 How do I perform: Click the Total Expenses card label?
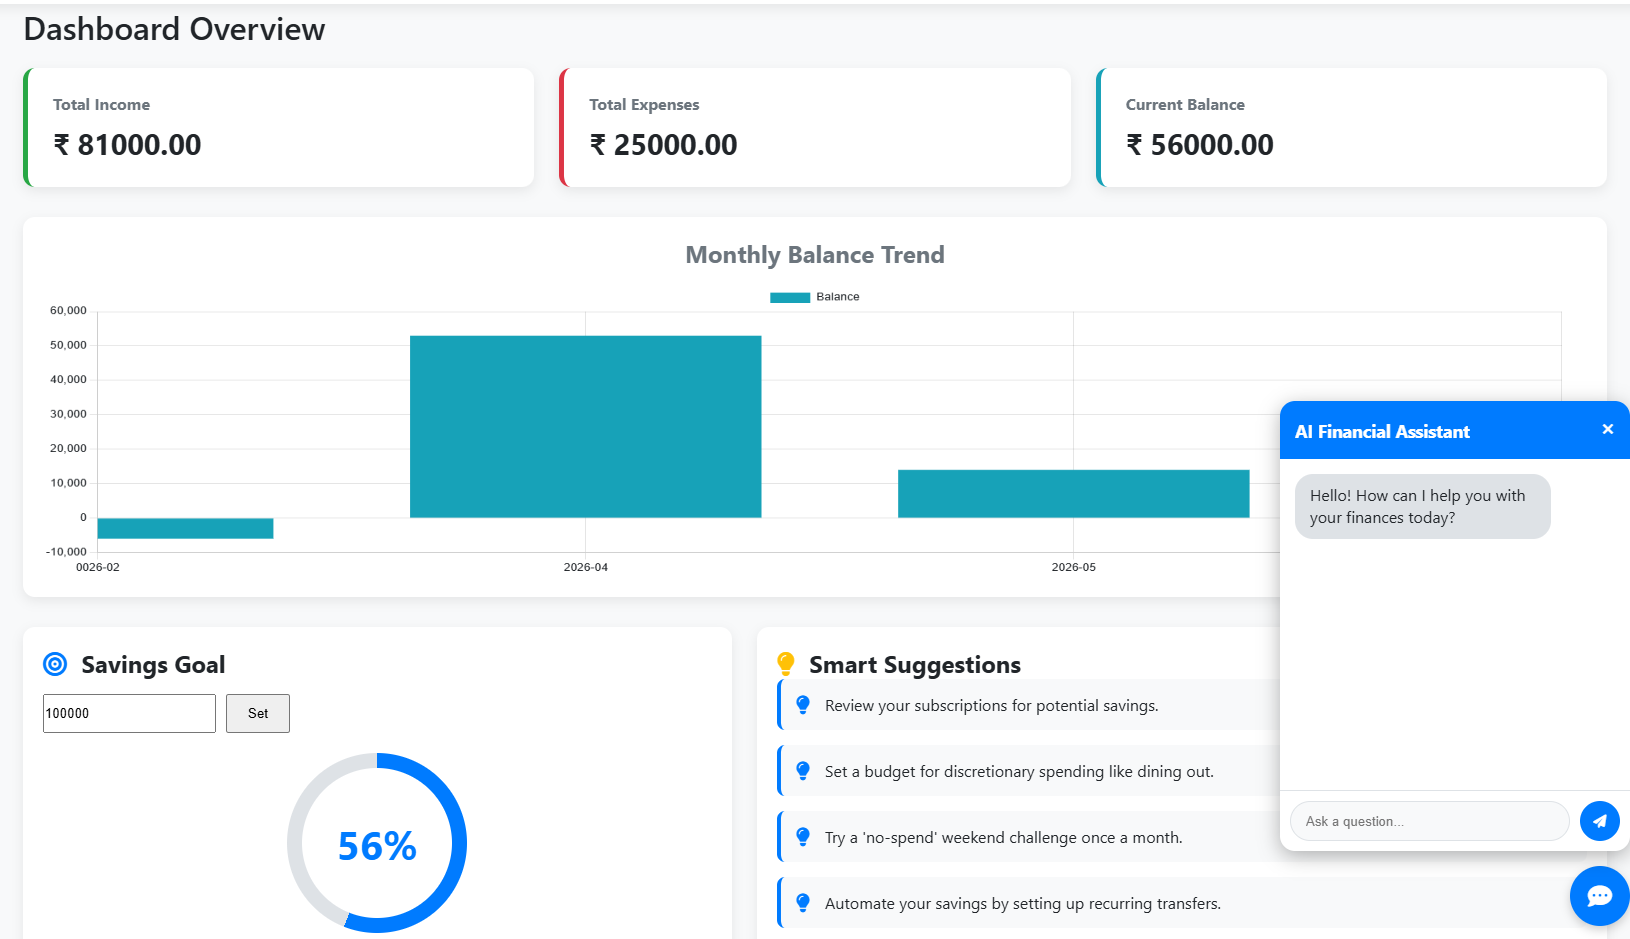tap(644, 104)
